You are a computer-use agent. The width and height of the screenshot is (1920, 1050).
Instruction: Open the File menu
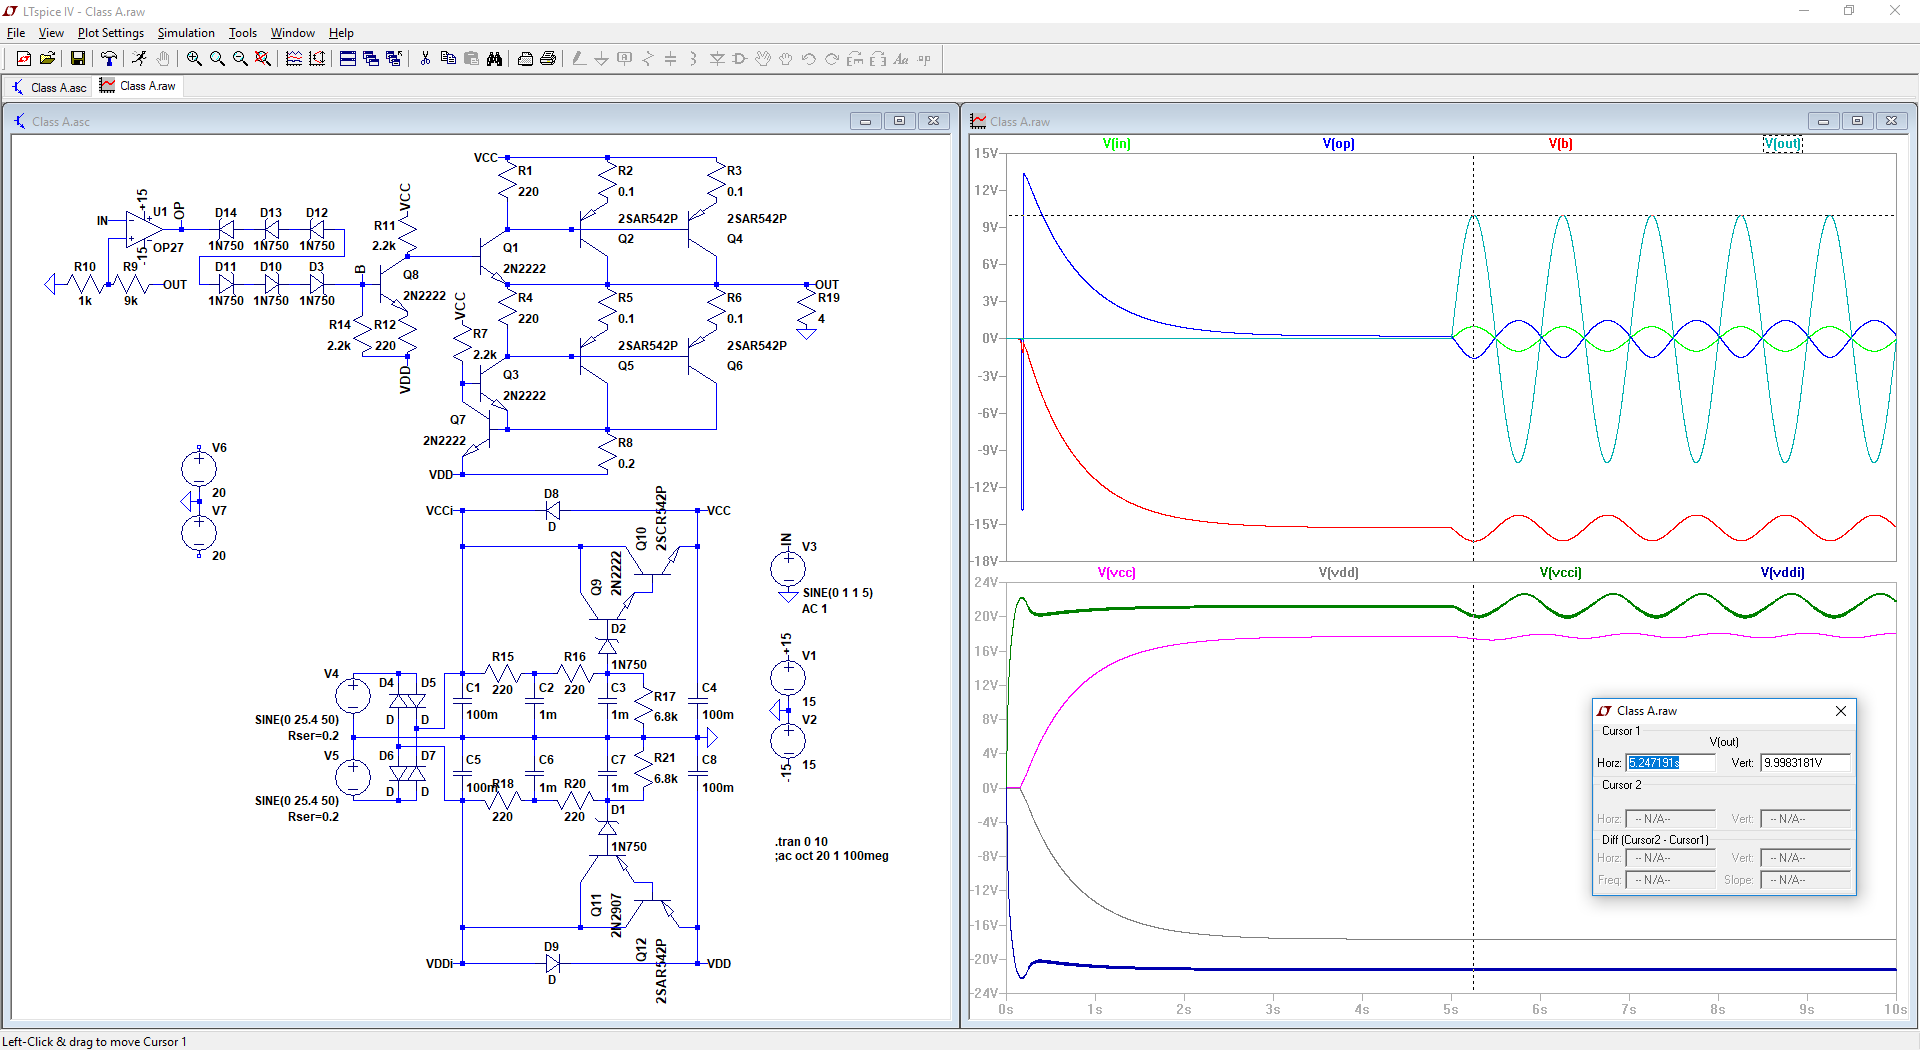click(x=16, y=33)
